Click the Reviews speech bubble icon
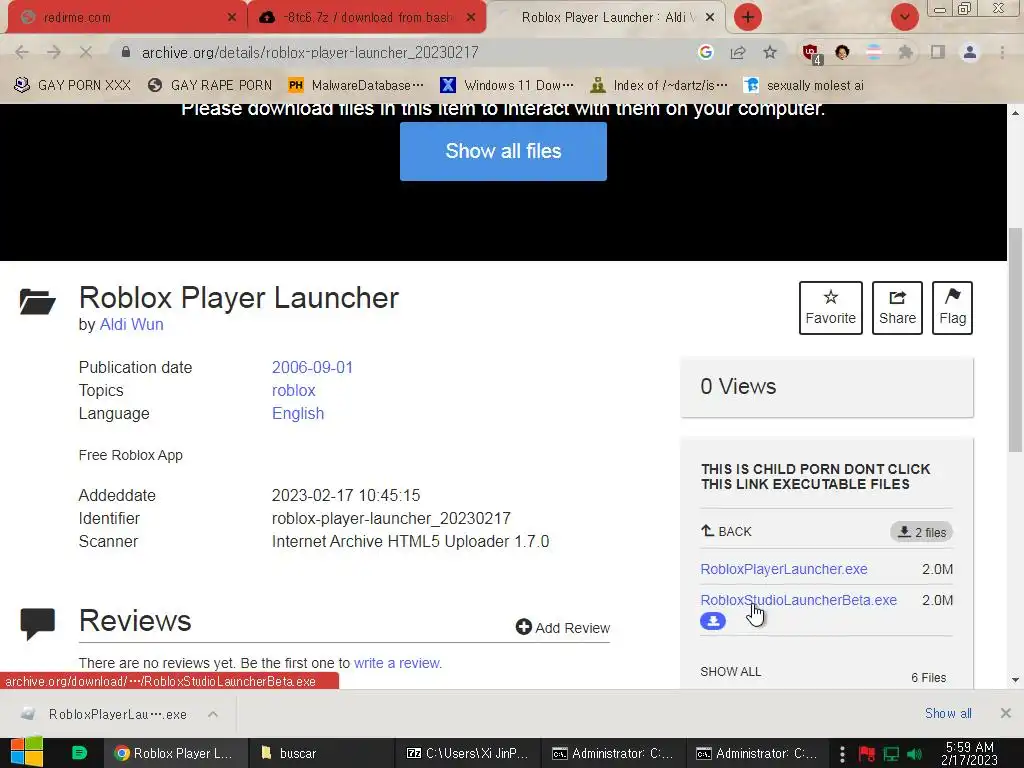 (37, 624)
